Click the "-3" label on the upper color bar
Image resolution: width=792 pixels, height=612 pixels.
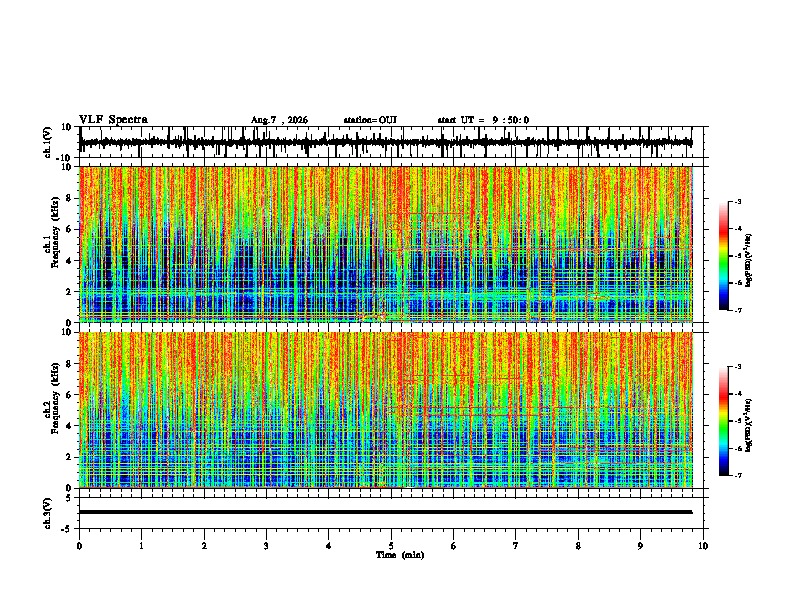[x=737, y=201]
